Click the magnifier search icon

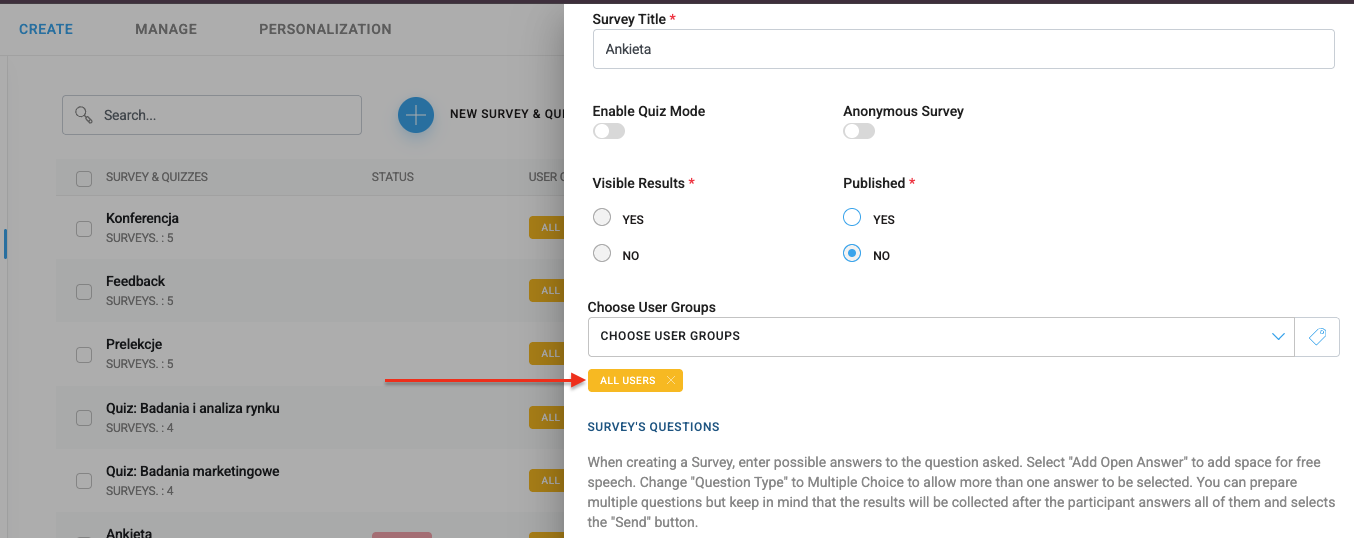click(84, 115)
